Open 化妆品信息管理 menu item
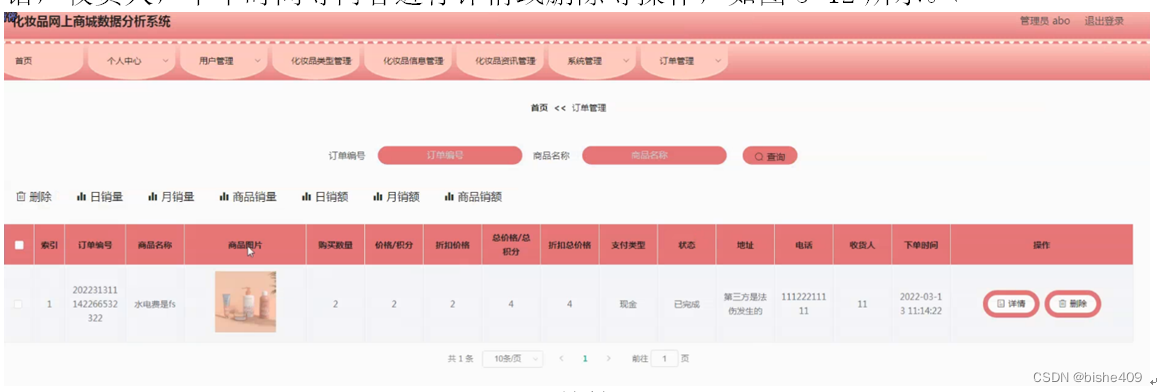 click(x=413, y=61)
